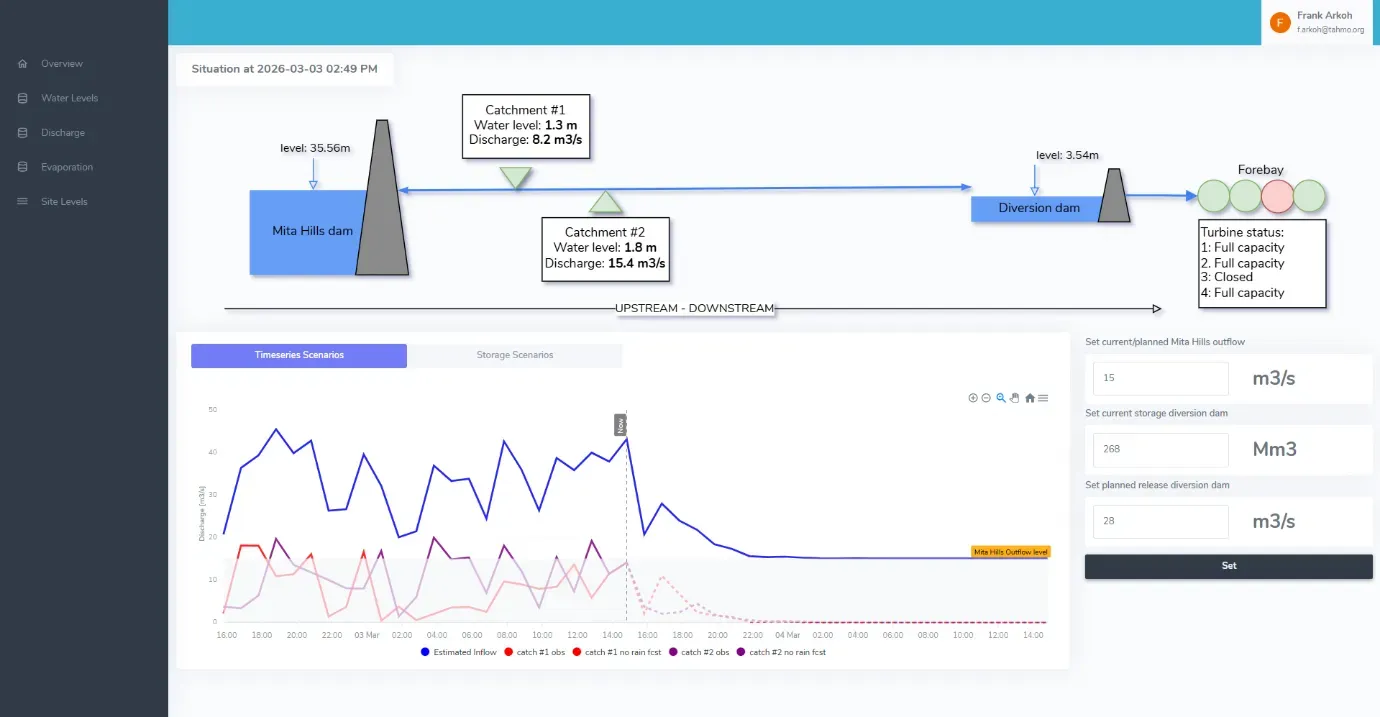Click the chart zoom in plus icon
Screen dimensions: 1380x717
pyautogui.click(x=973, y=398)
